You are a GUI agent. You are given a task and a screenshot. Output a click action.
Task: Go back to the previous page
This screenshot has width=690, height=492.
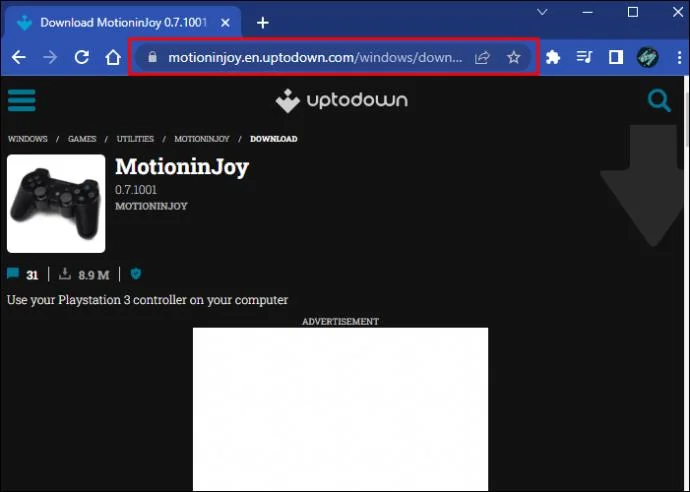[19, 57]
